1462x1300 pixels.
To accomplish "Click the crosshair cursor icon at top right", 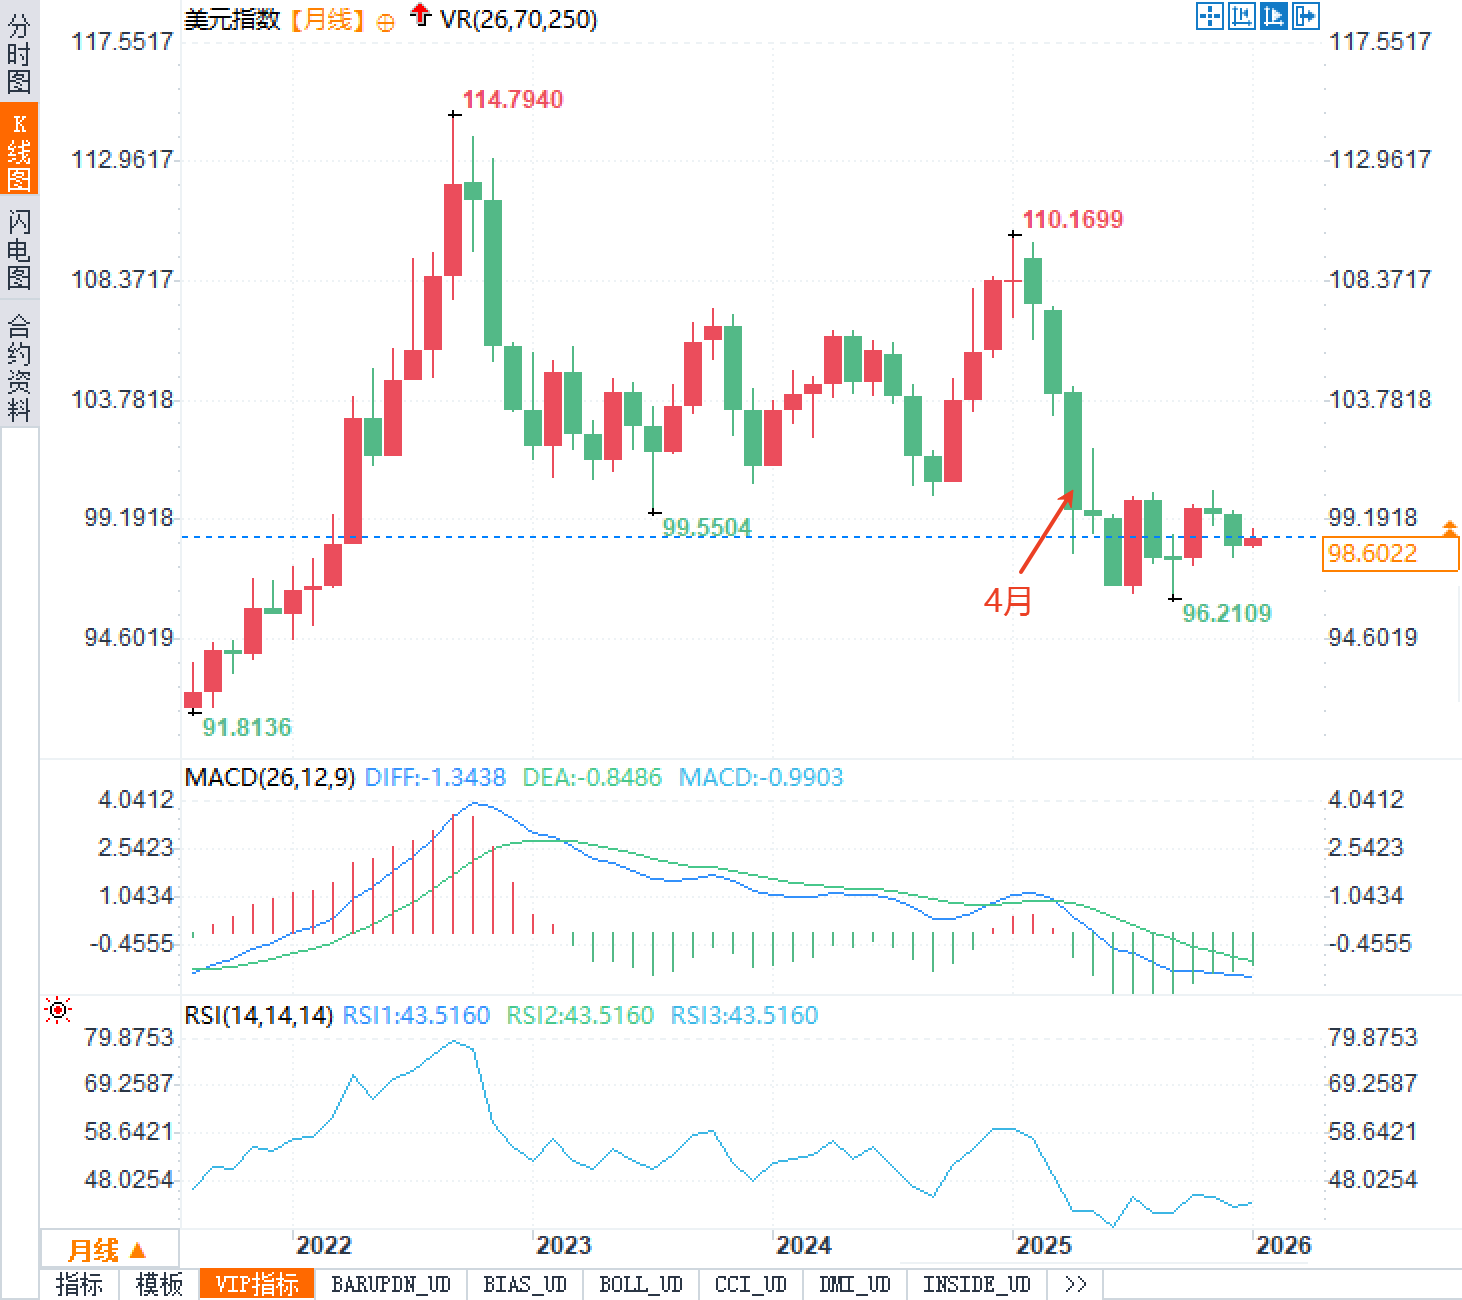I will tap(1210, 16).
